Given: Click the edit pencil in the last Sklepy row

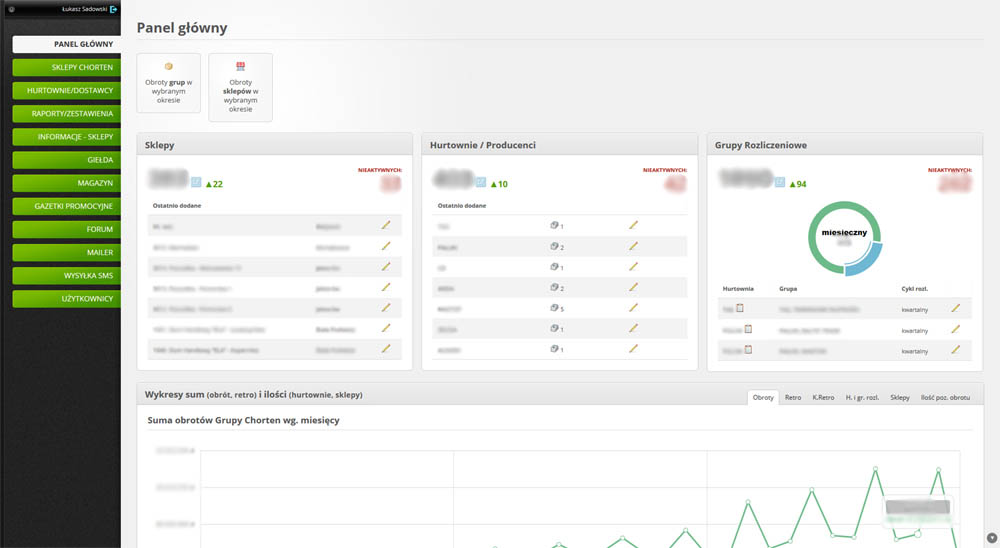Looking at the screenshot, I should 386,349.
